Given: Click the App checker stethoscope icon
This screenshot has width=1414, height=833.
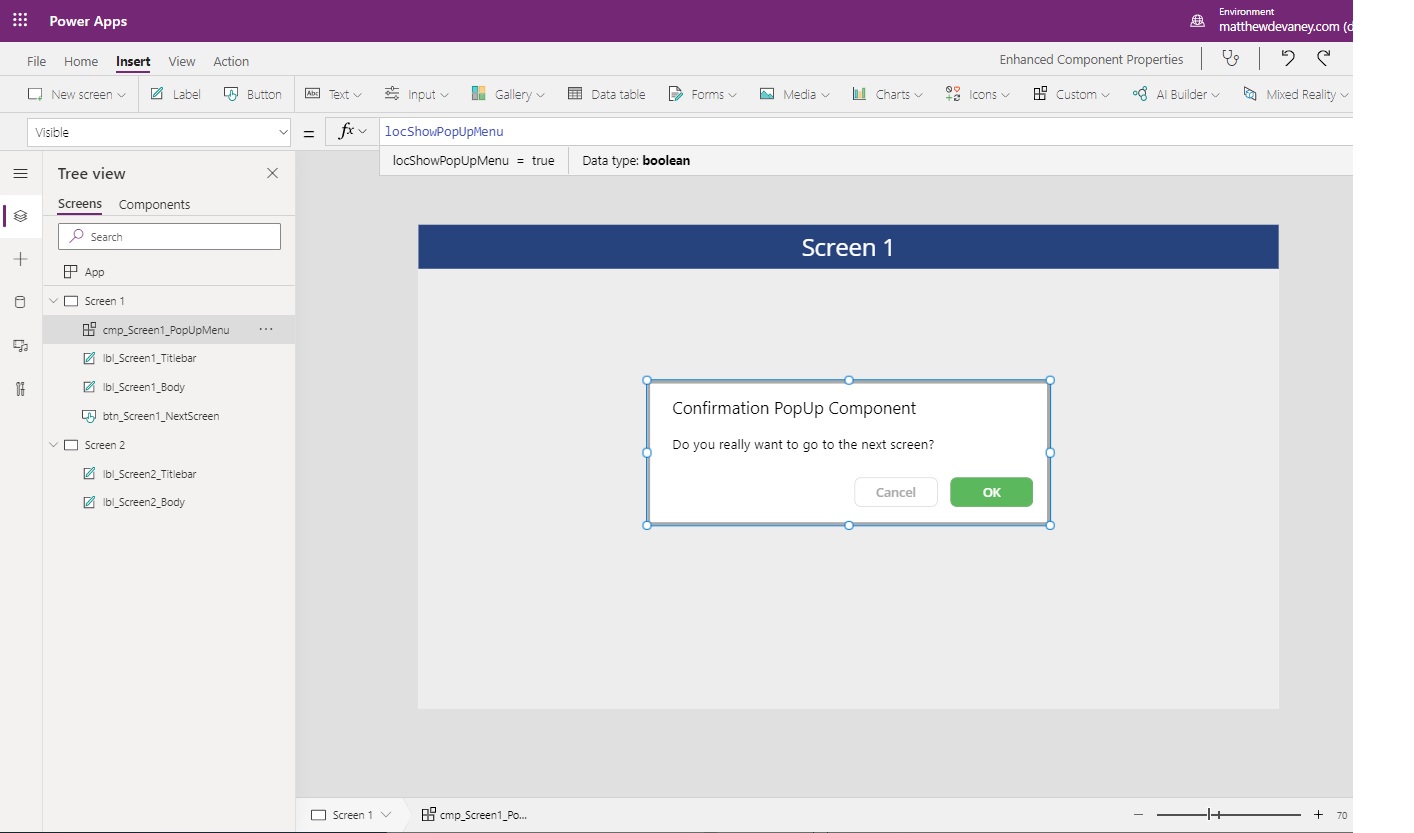Looking at the screenshot, I should [1231, 59].
